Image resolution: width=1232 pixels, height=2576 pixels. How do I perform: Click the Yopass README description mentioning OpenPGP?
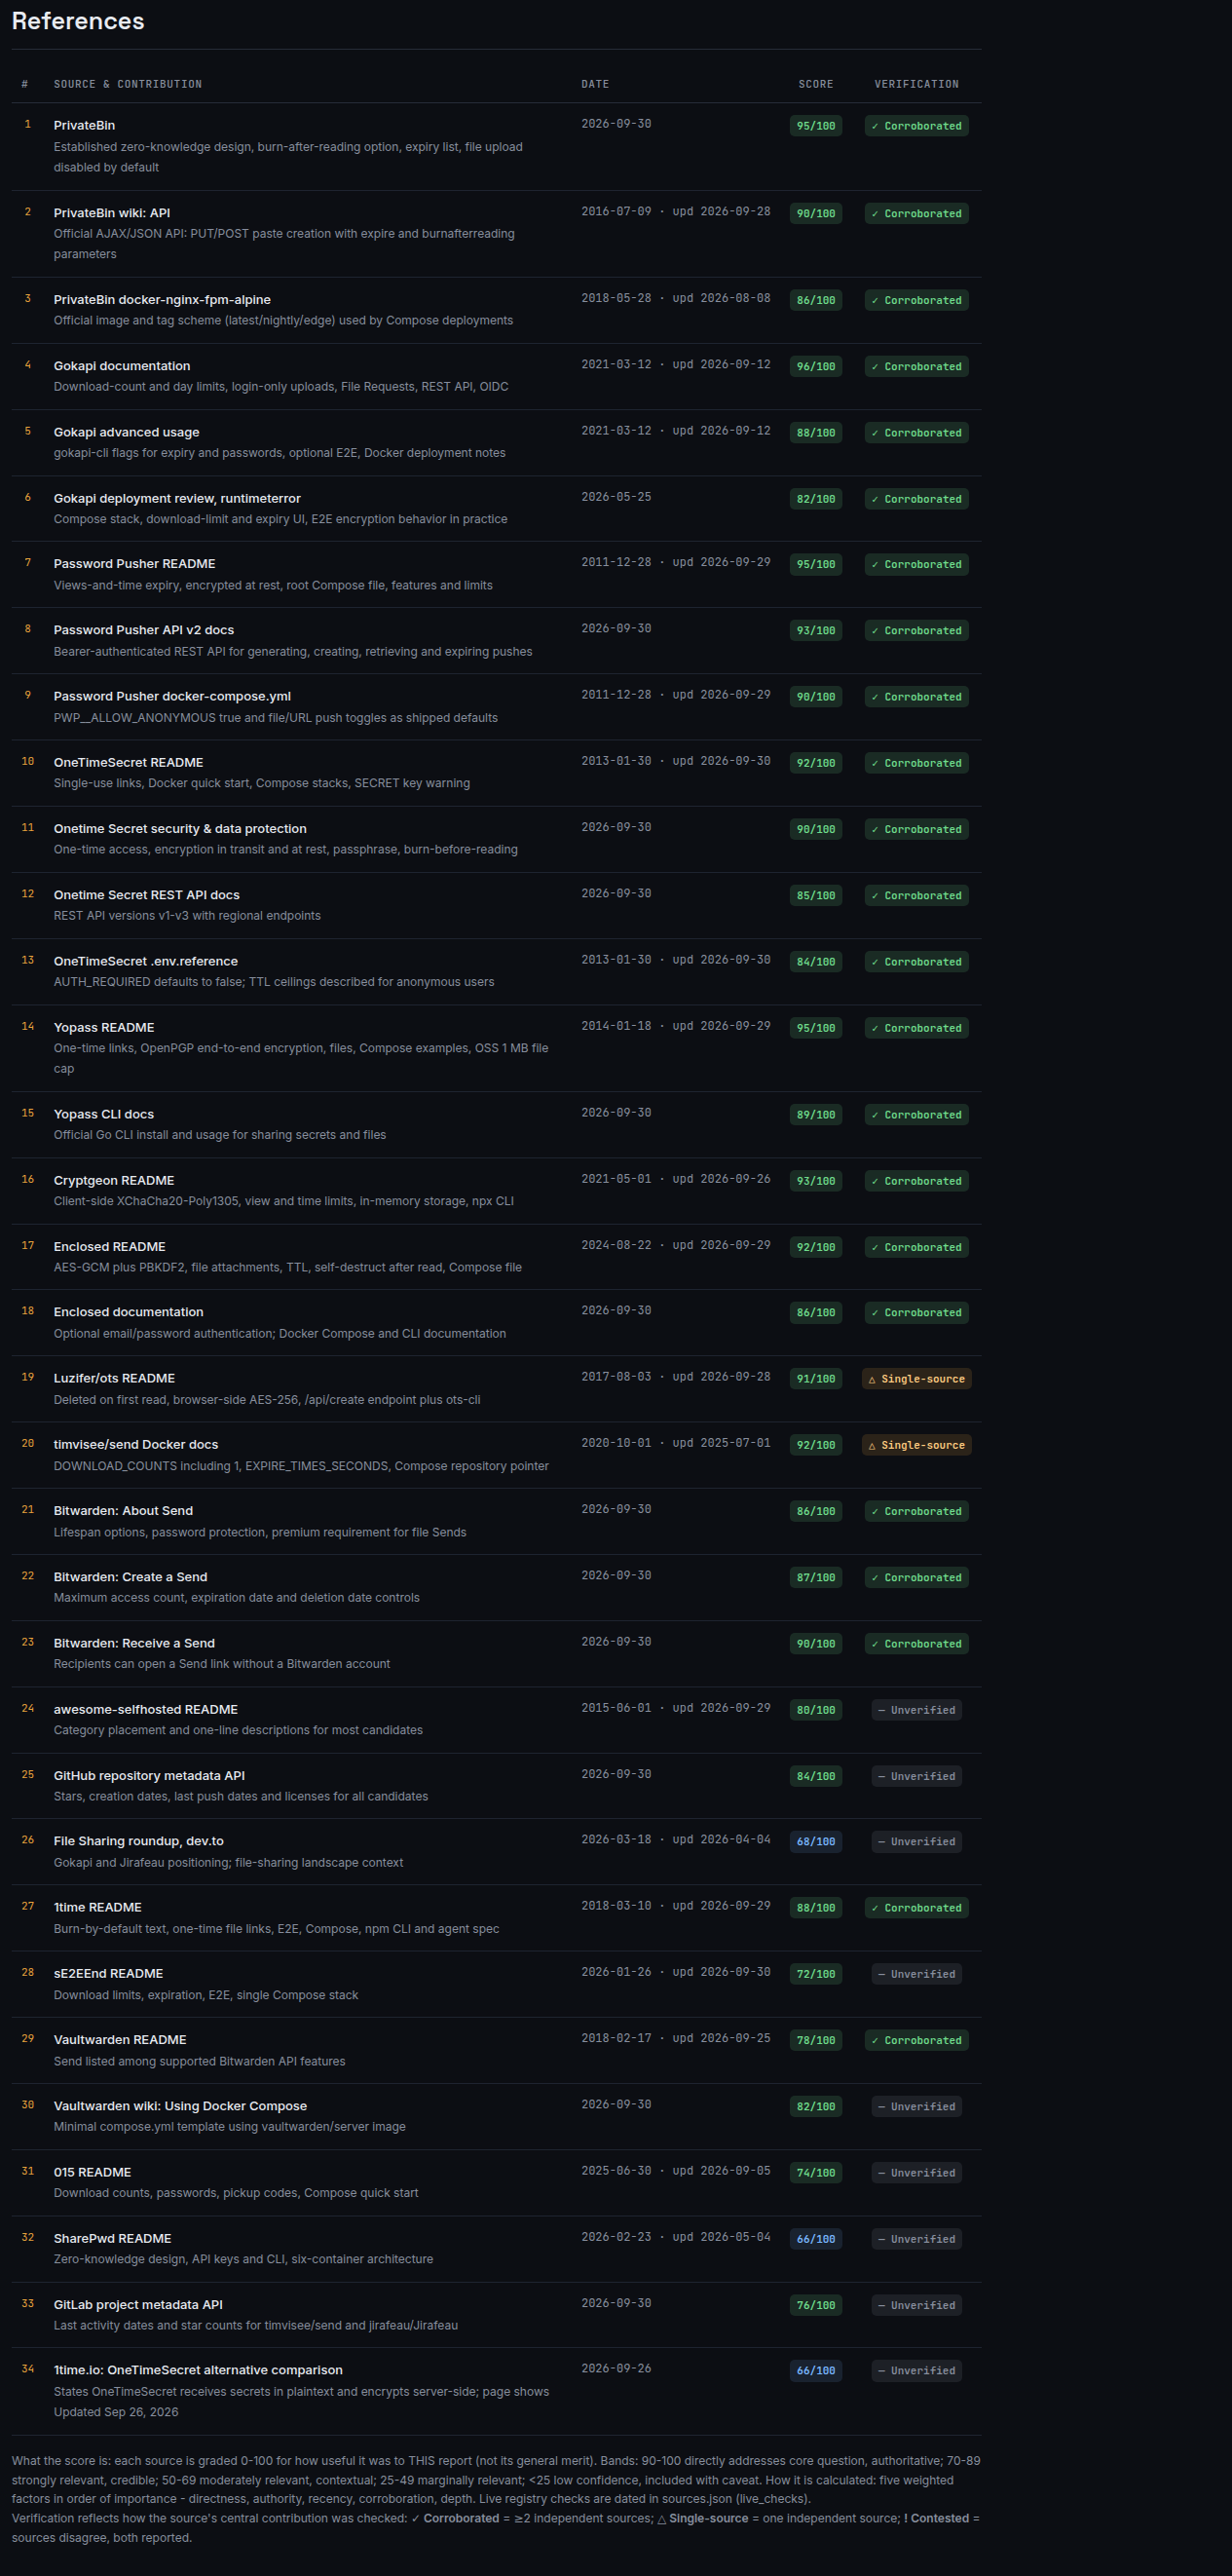tap(301, 1058)
